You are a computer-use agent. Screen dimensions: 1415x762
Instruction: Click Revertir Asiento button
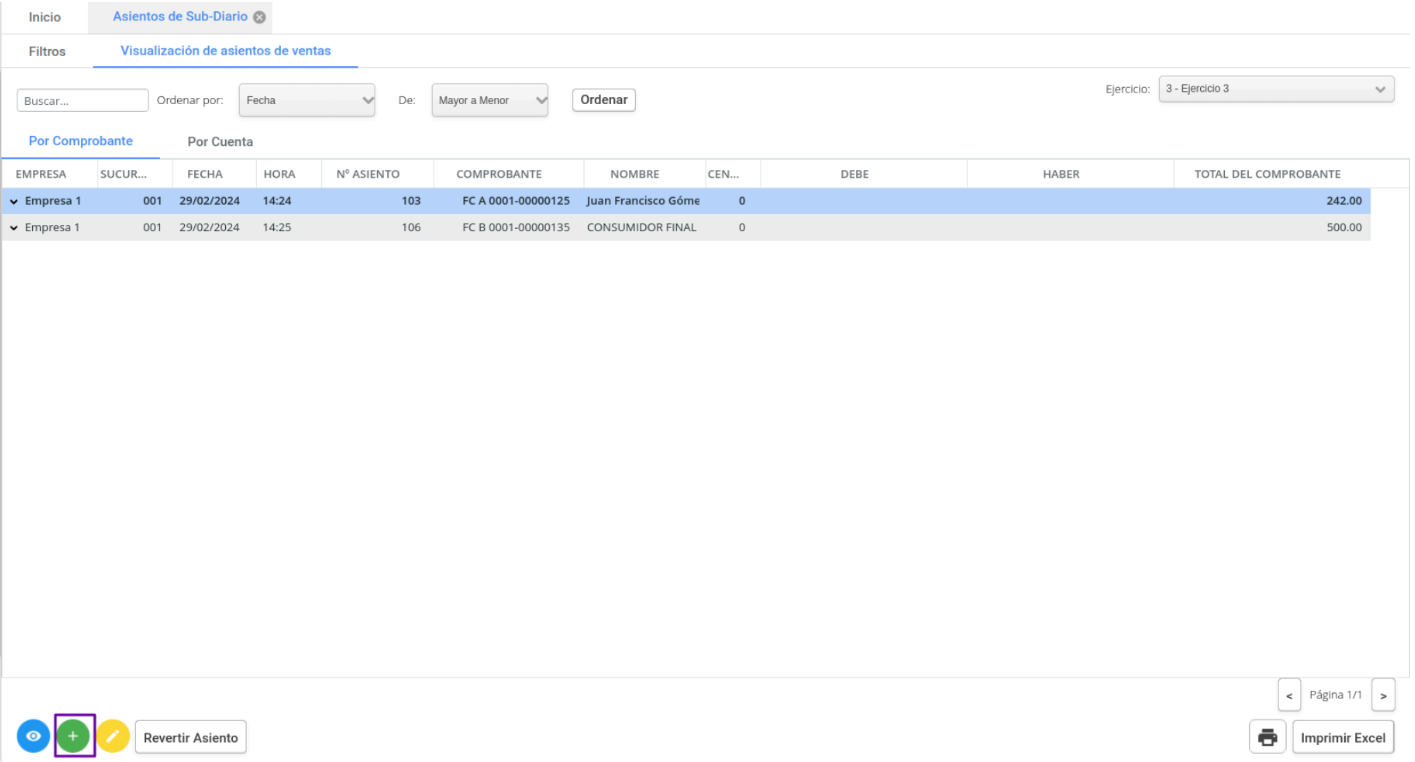point(191,738)
